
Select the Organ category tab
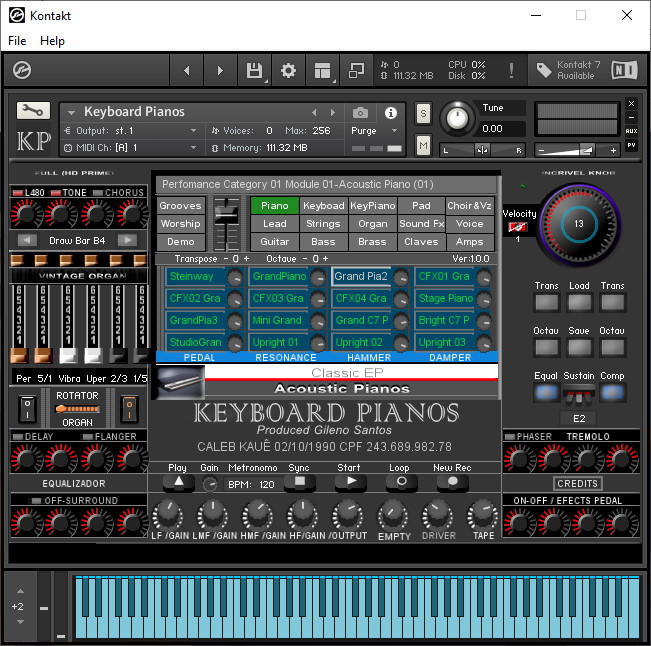tap(372, 224)
